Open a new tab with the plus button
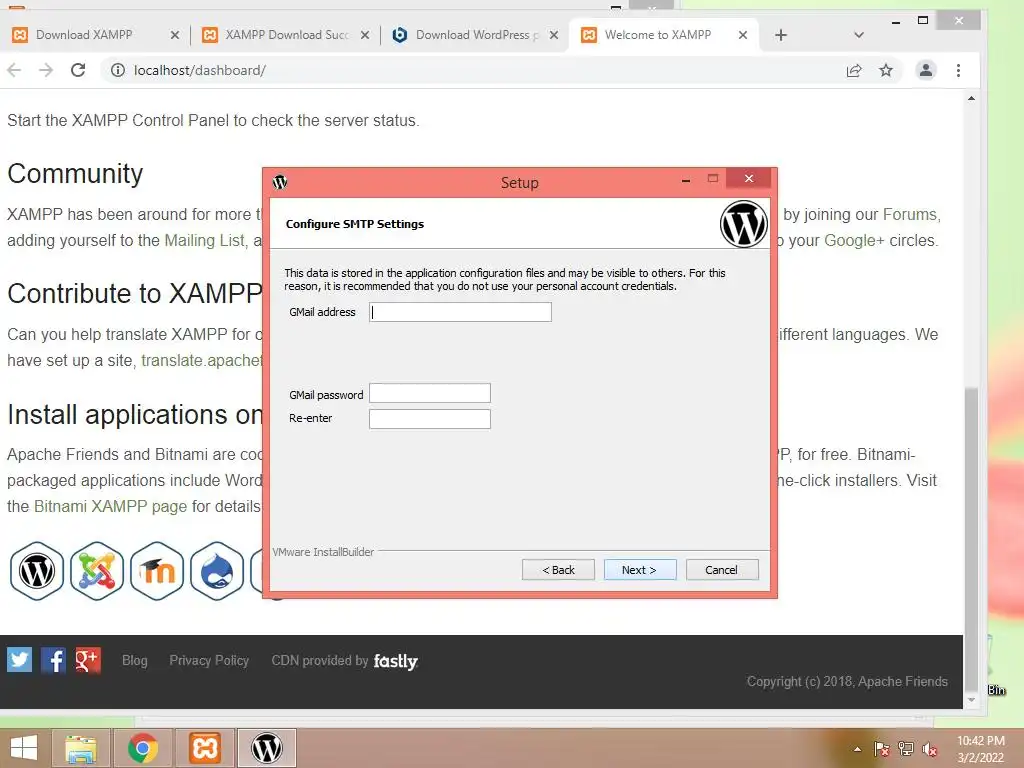The width and height of the screenshot is (1024, 768). (780, 35)
